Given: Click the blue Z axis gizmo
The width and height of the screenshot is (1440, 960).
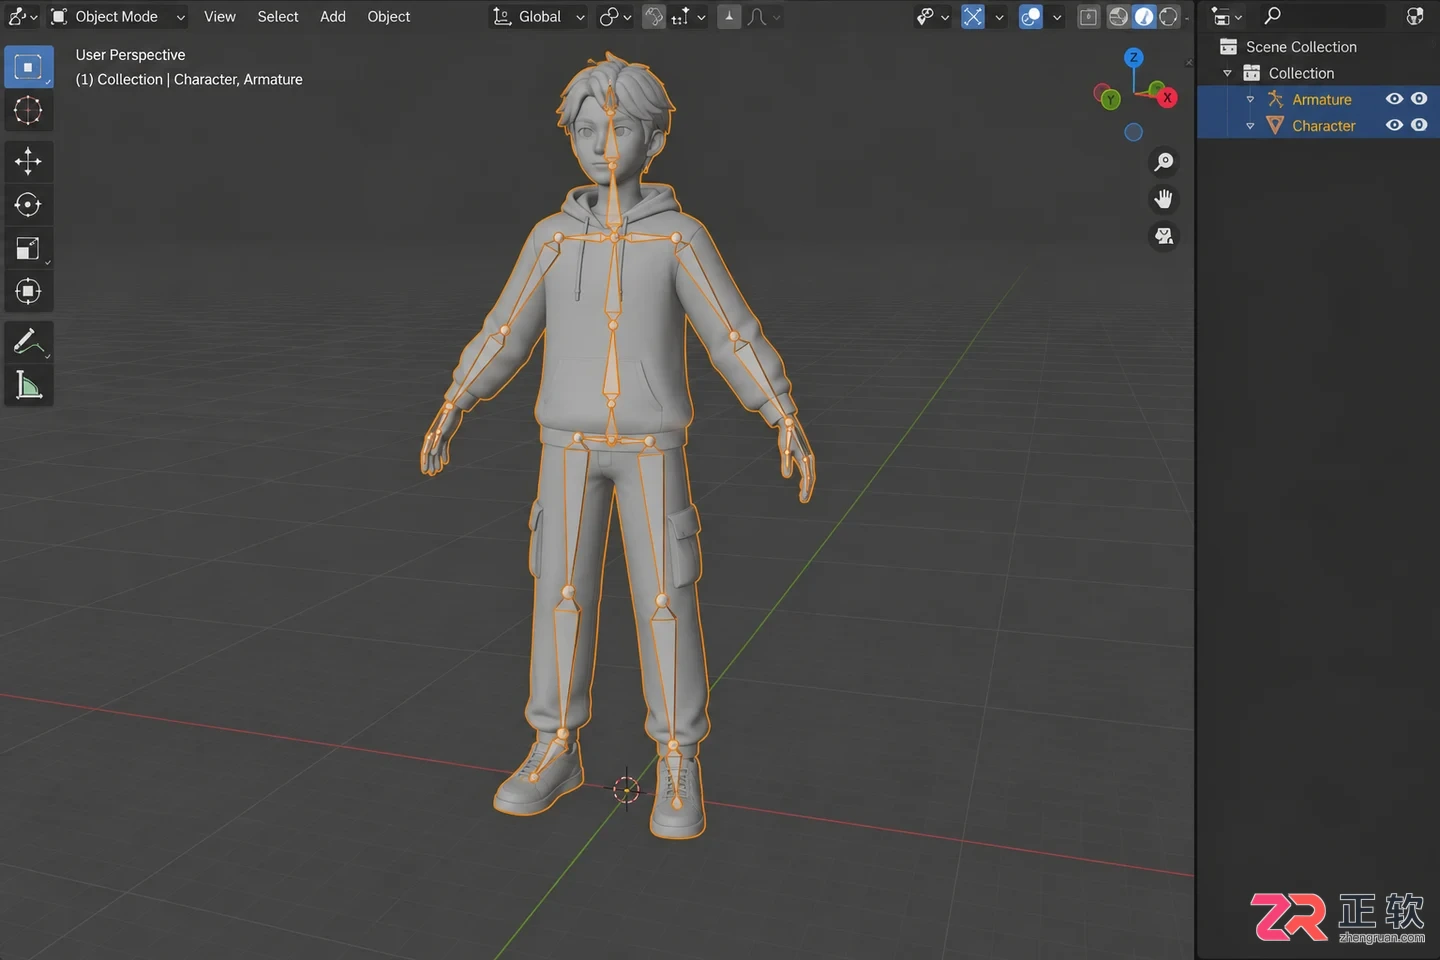Looking at the screenshot, I should 1133,58.
